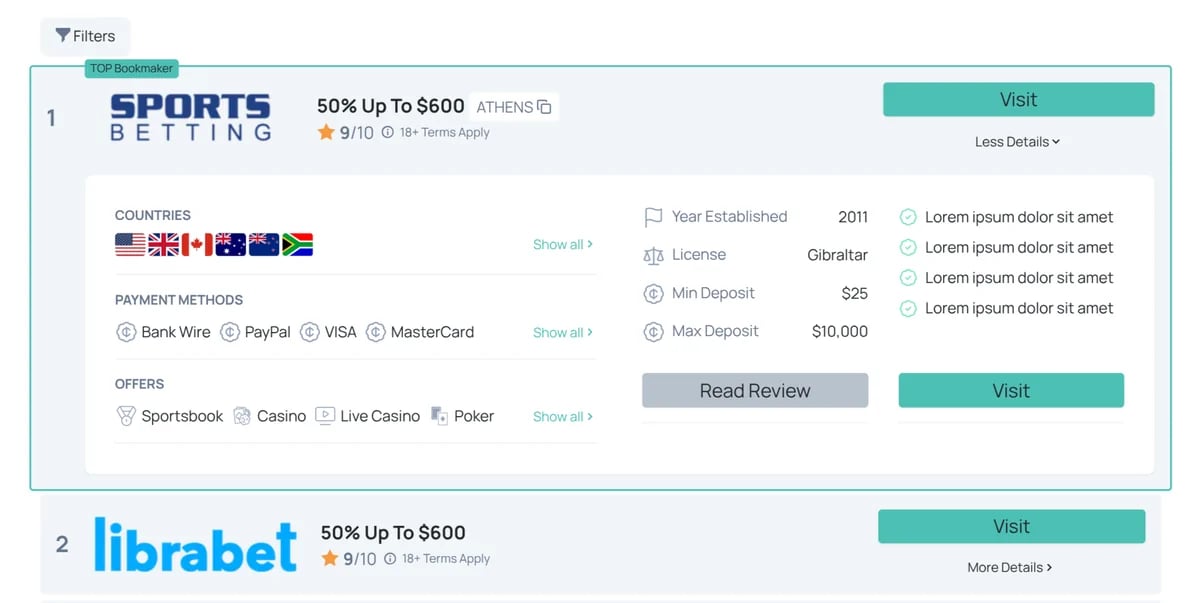Show all countries

563,244
